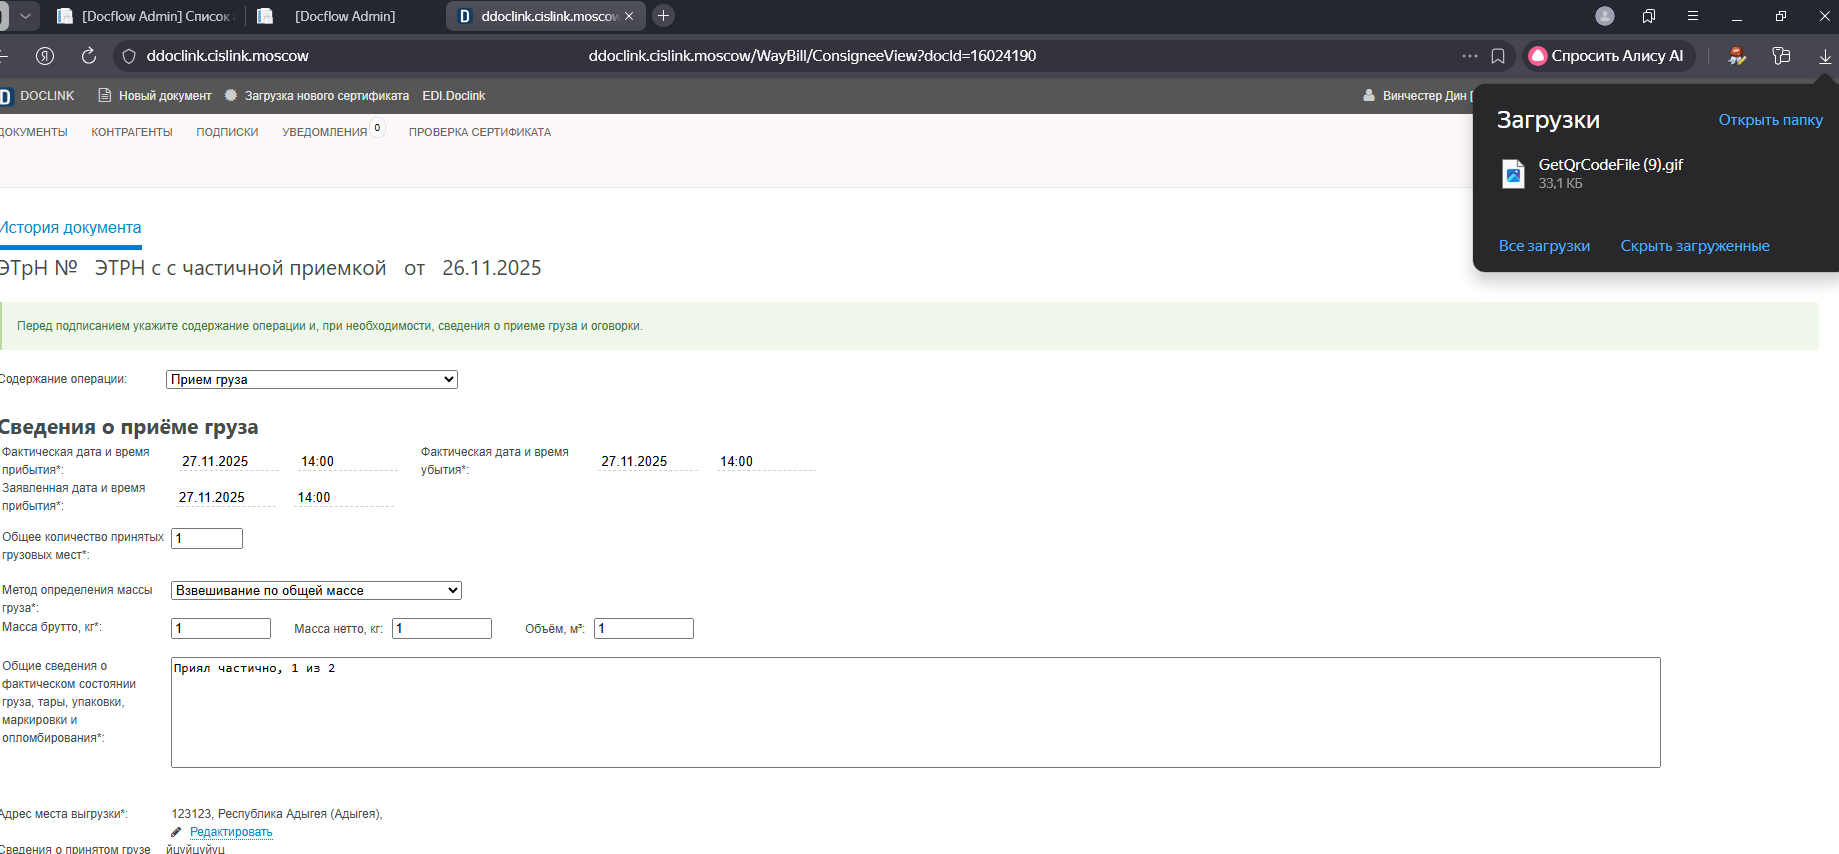Open the tab collections icon in title bar
The height and width of the screenshot is (854, 1839).
pyautogui.click(x=1649, y=16)
